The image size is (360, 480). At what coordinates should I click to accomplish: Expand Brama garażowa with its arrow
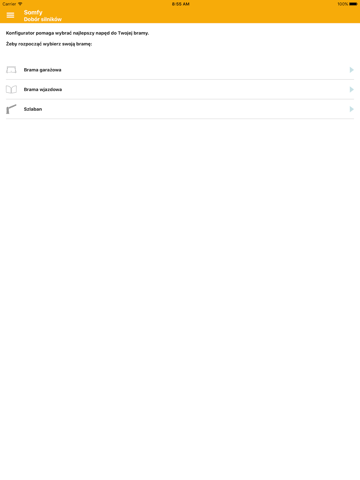(x=351, y=70)
